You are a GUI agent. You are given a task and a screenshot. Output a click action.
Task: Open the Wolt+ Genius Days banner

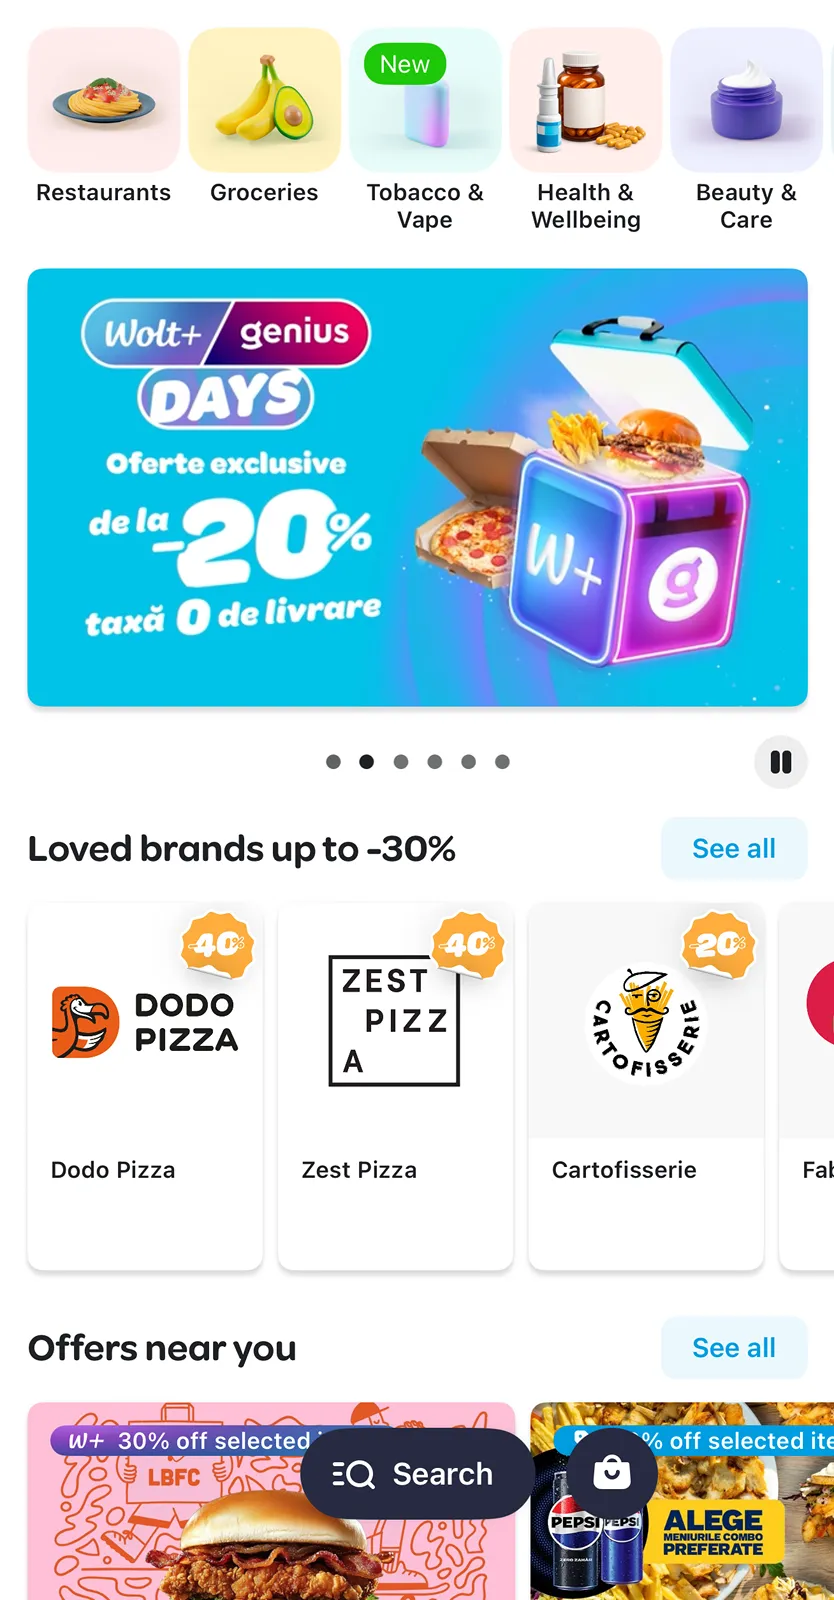point(417,487)
